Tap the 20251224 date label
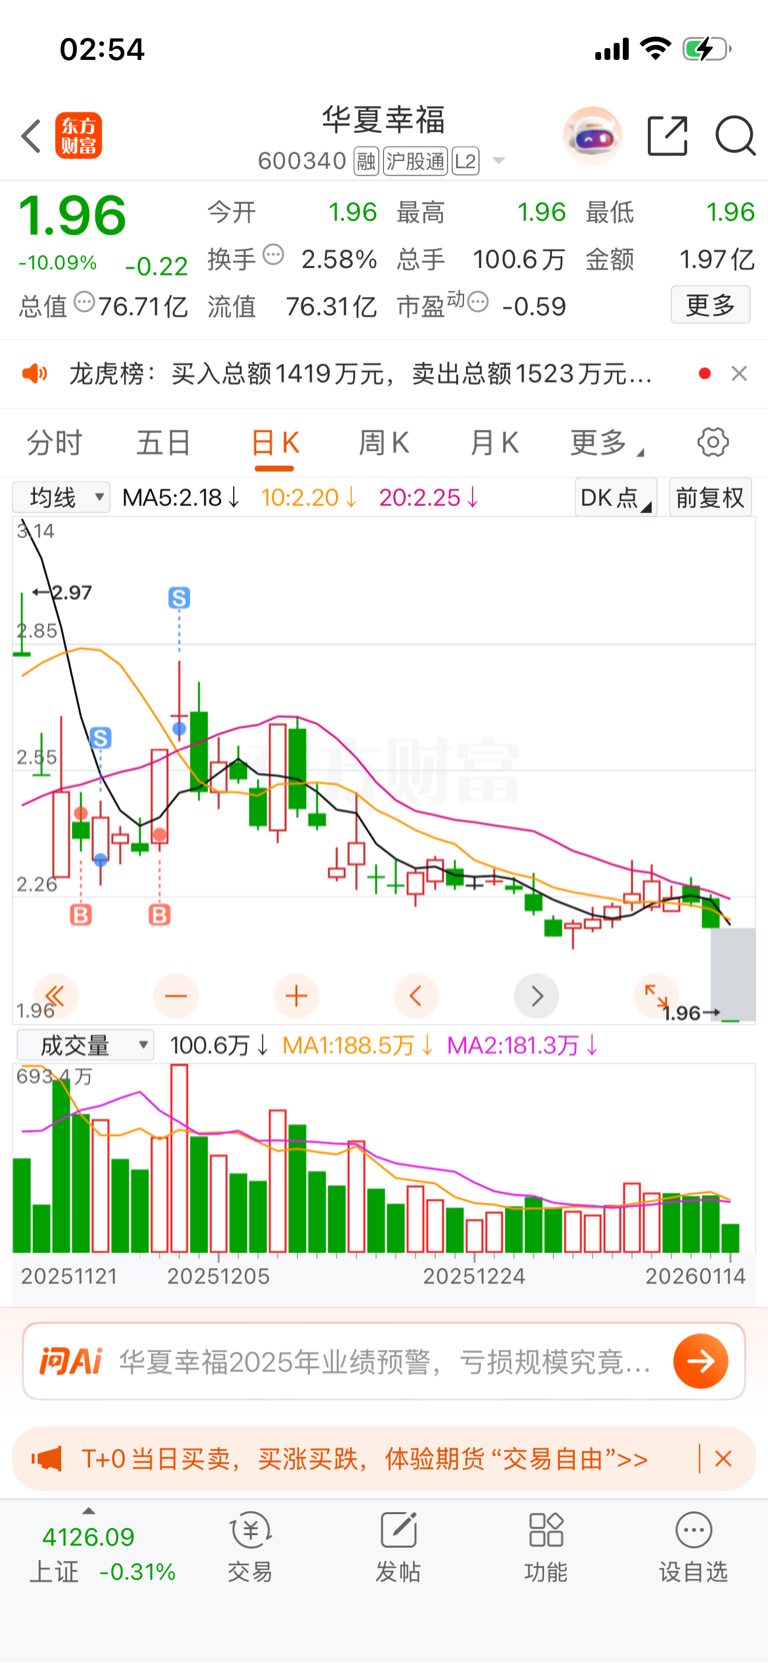This screenshot has width=768, height=1663. tap(474, 1276)
